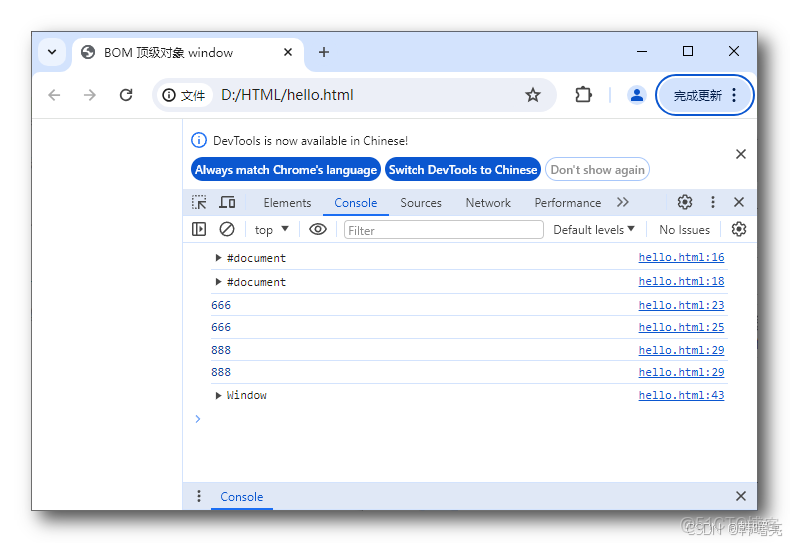Click the No Issues indicator

coord(684,230)
